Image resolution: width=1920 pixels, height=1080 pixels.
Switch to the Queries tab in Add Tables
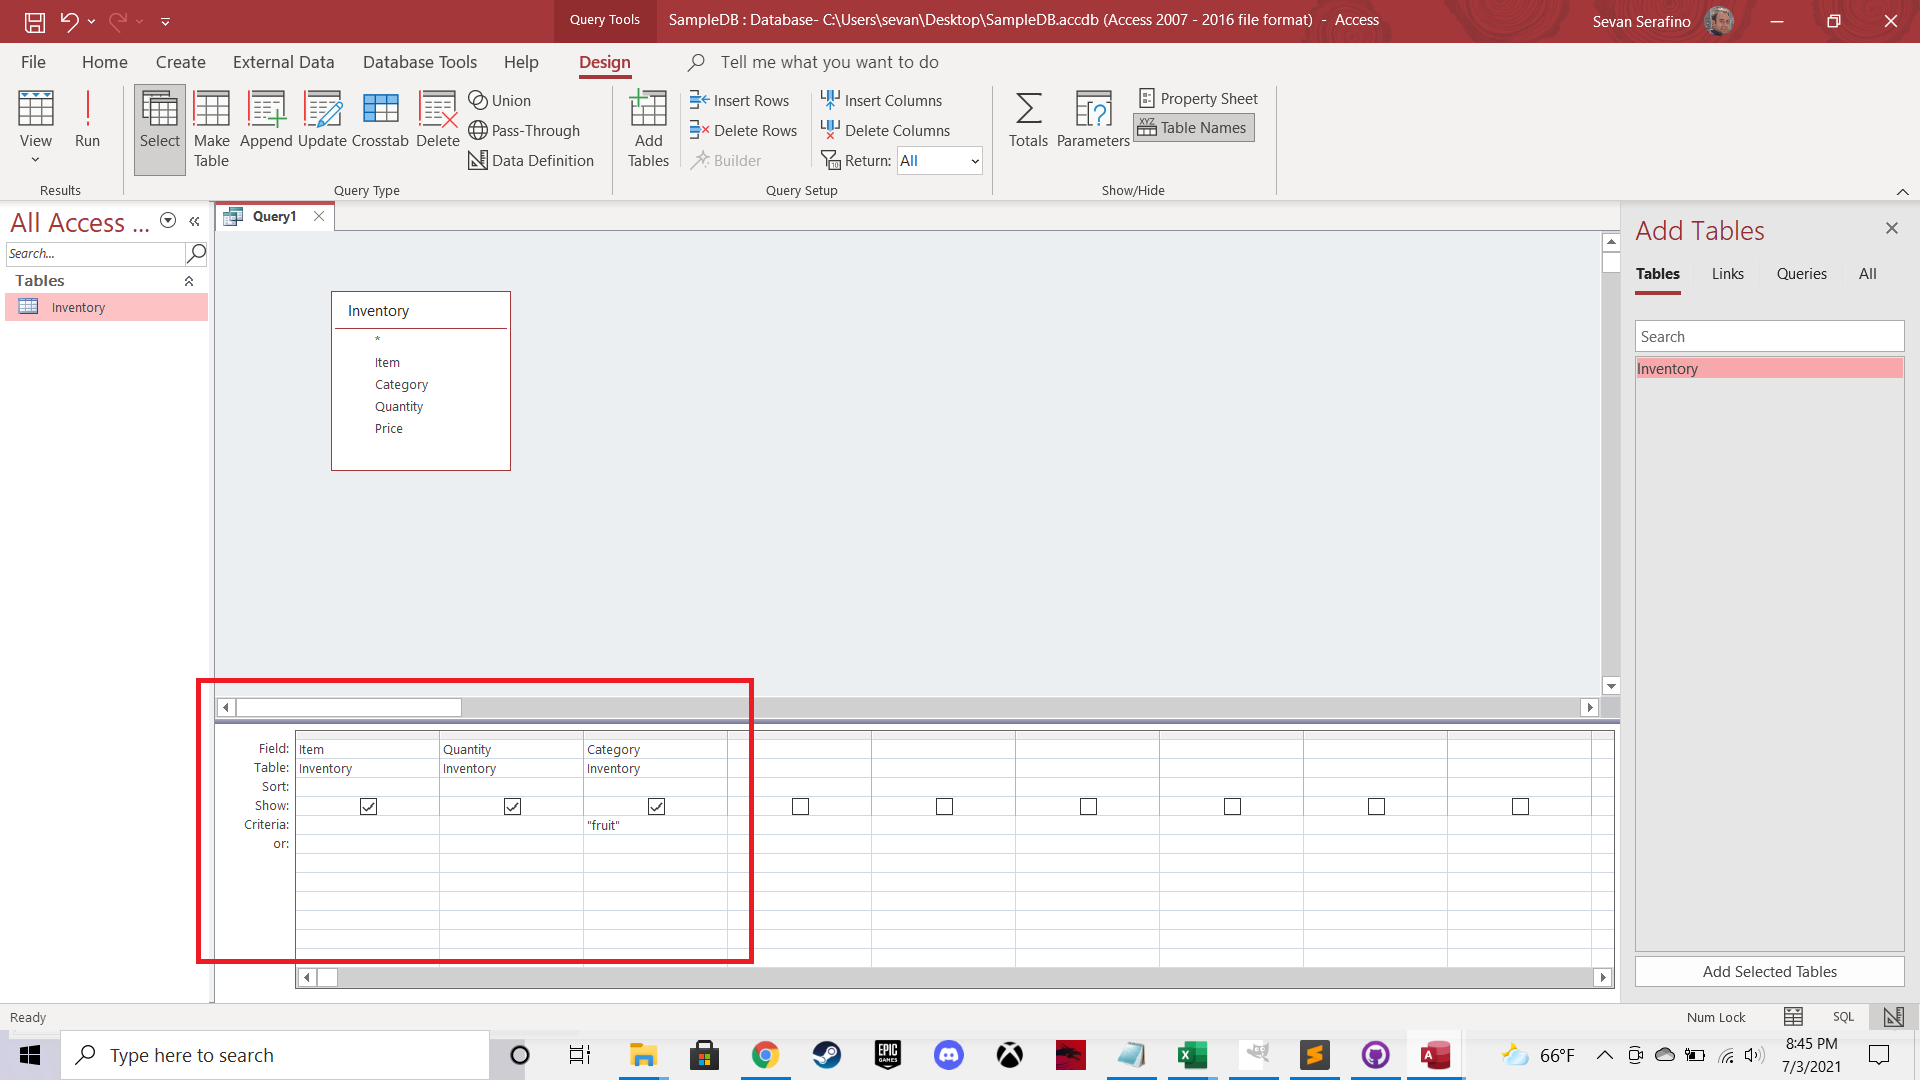[1801, 274]
